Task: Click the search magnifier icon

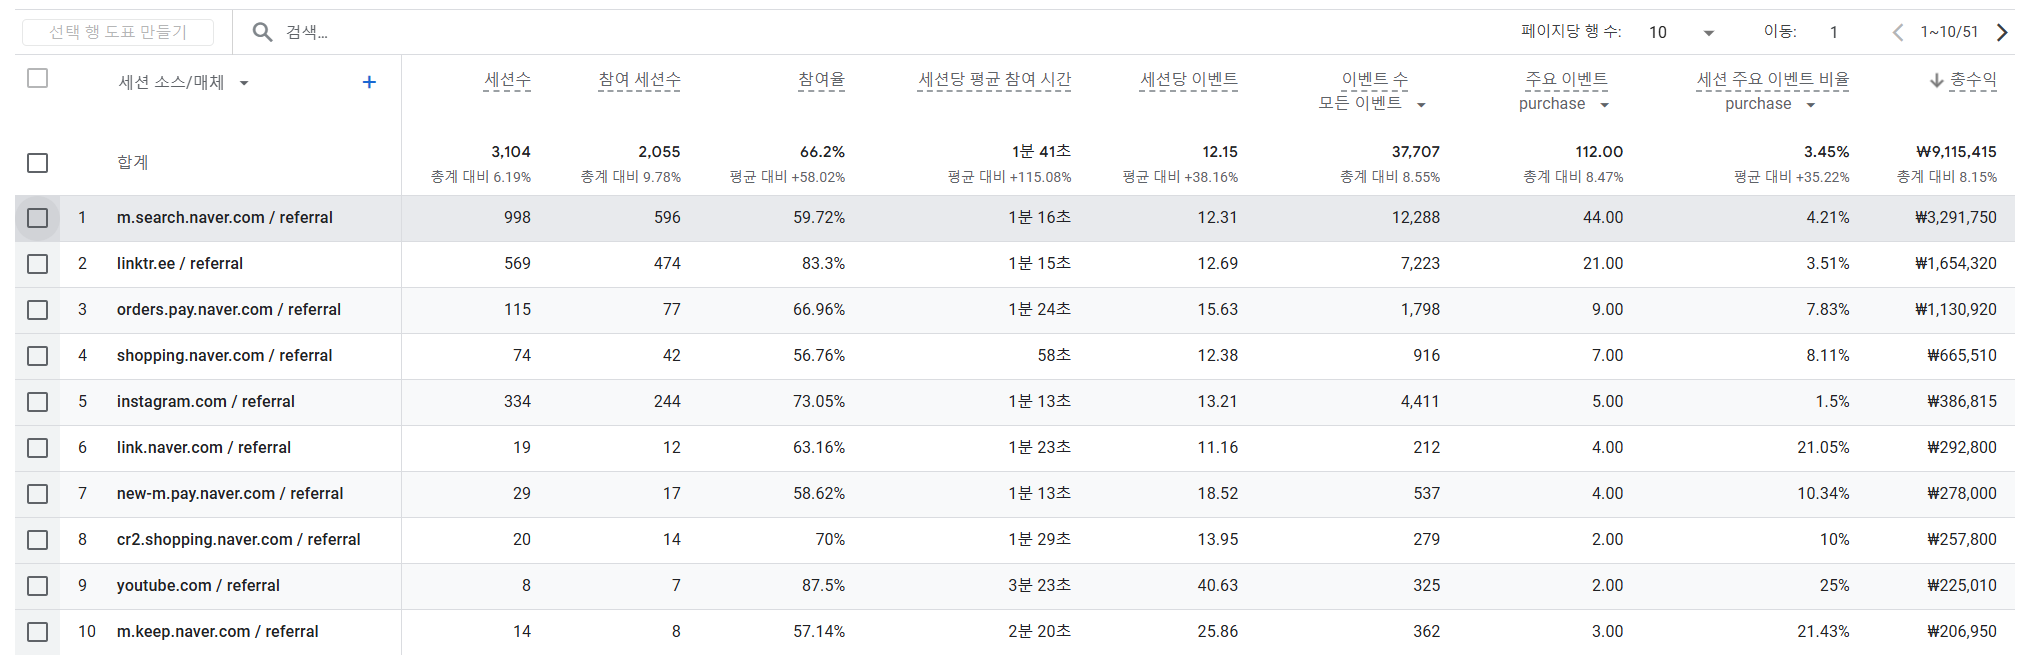Action: click(262, 32)
